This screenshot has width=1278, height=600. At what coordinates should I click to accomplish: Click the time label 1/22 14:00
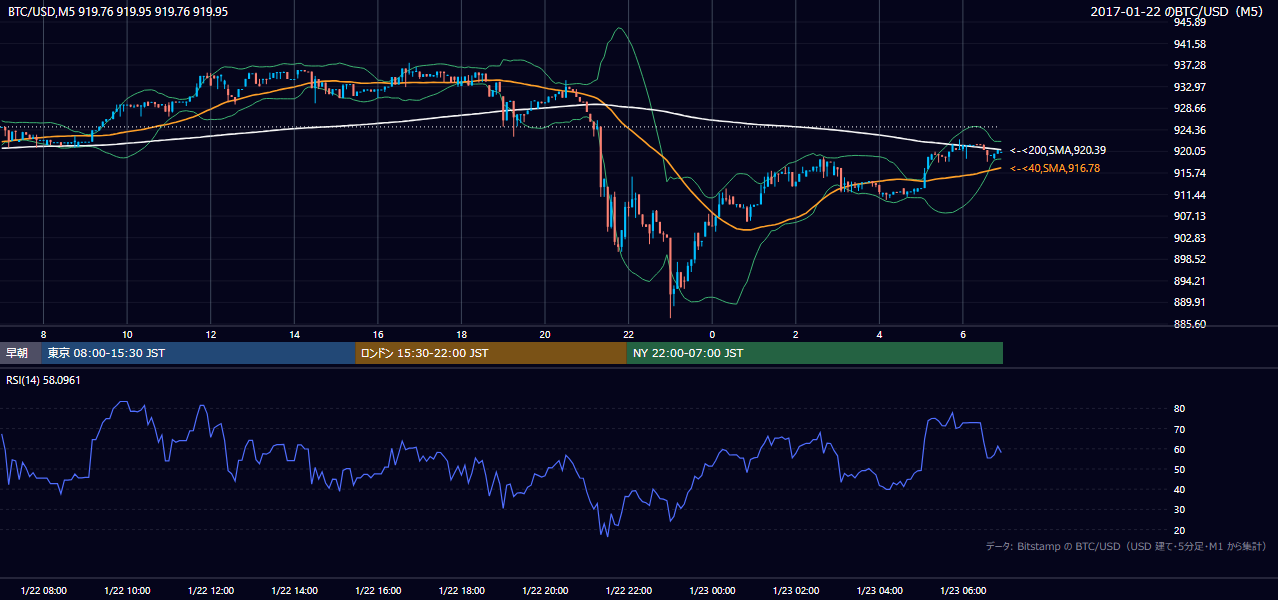pos(294,591)
